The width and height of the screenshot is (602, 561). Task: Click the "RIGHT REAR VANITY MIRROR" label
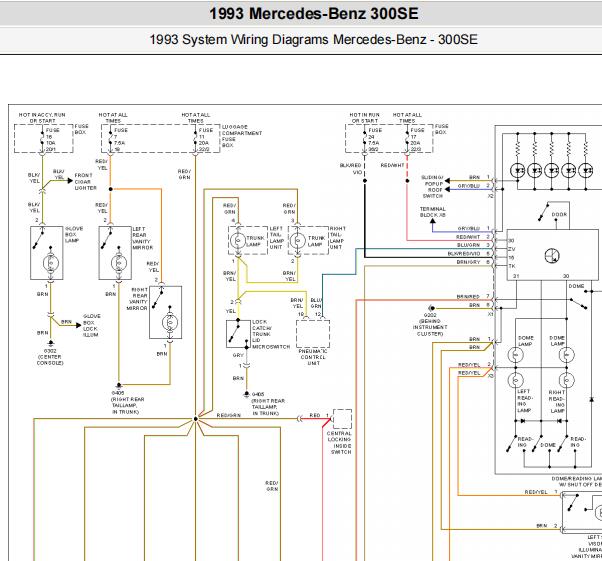pos(138,299)
